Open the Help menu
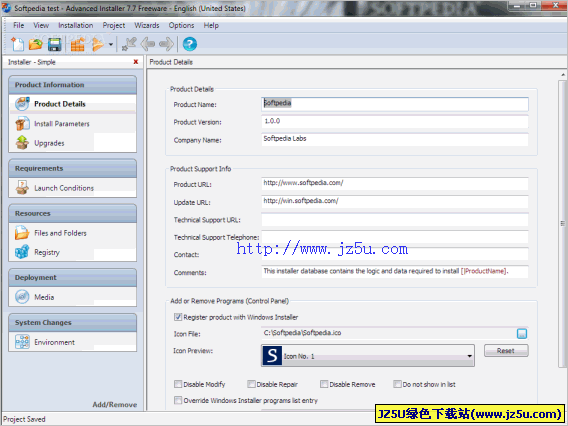Image resolution: width=568 pixels, height=426 pixels. (x=211, y=25)
